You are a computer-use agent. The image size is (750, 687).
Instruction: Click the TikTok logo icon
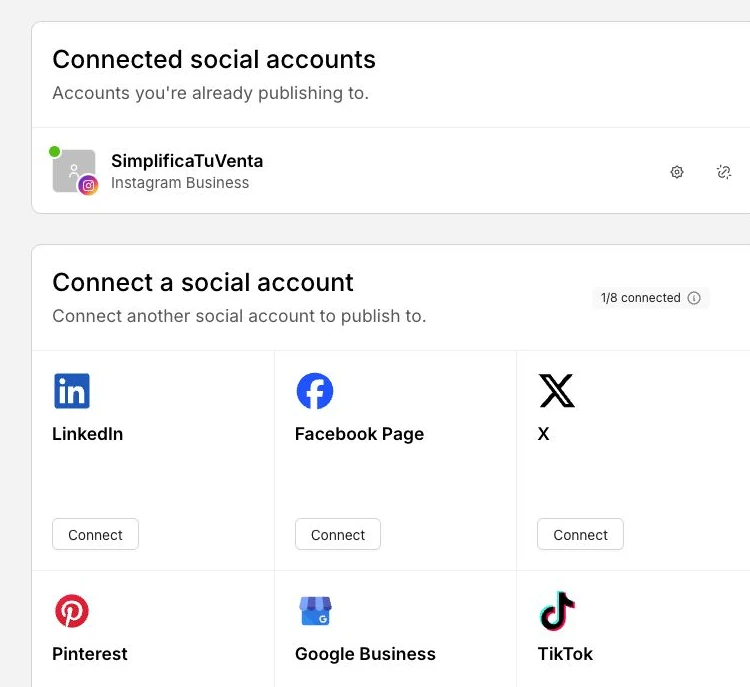[x=557, y=611]
